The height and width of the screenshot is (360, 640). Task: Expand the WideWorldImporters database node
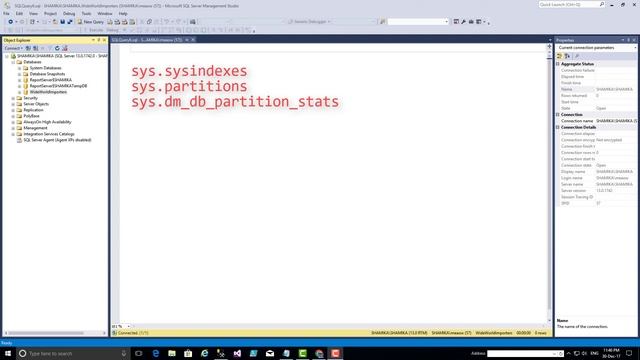19,92
